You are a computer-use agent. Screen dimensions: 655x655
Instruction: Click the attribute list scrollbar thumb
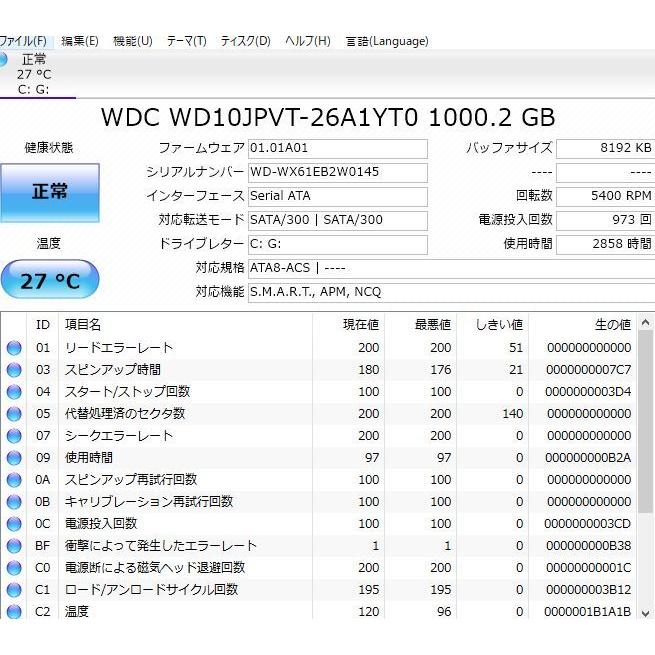point(645,422)
